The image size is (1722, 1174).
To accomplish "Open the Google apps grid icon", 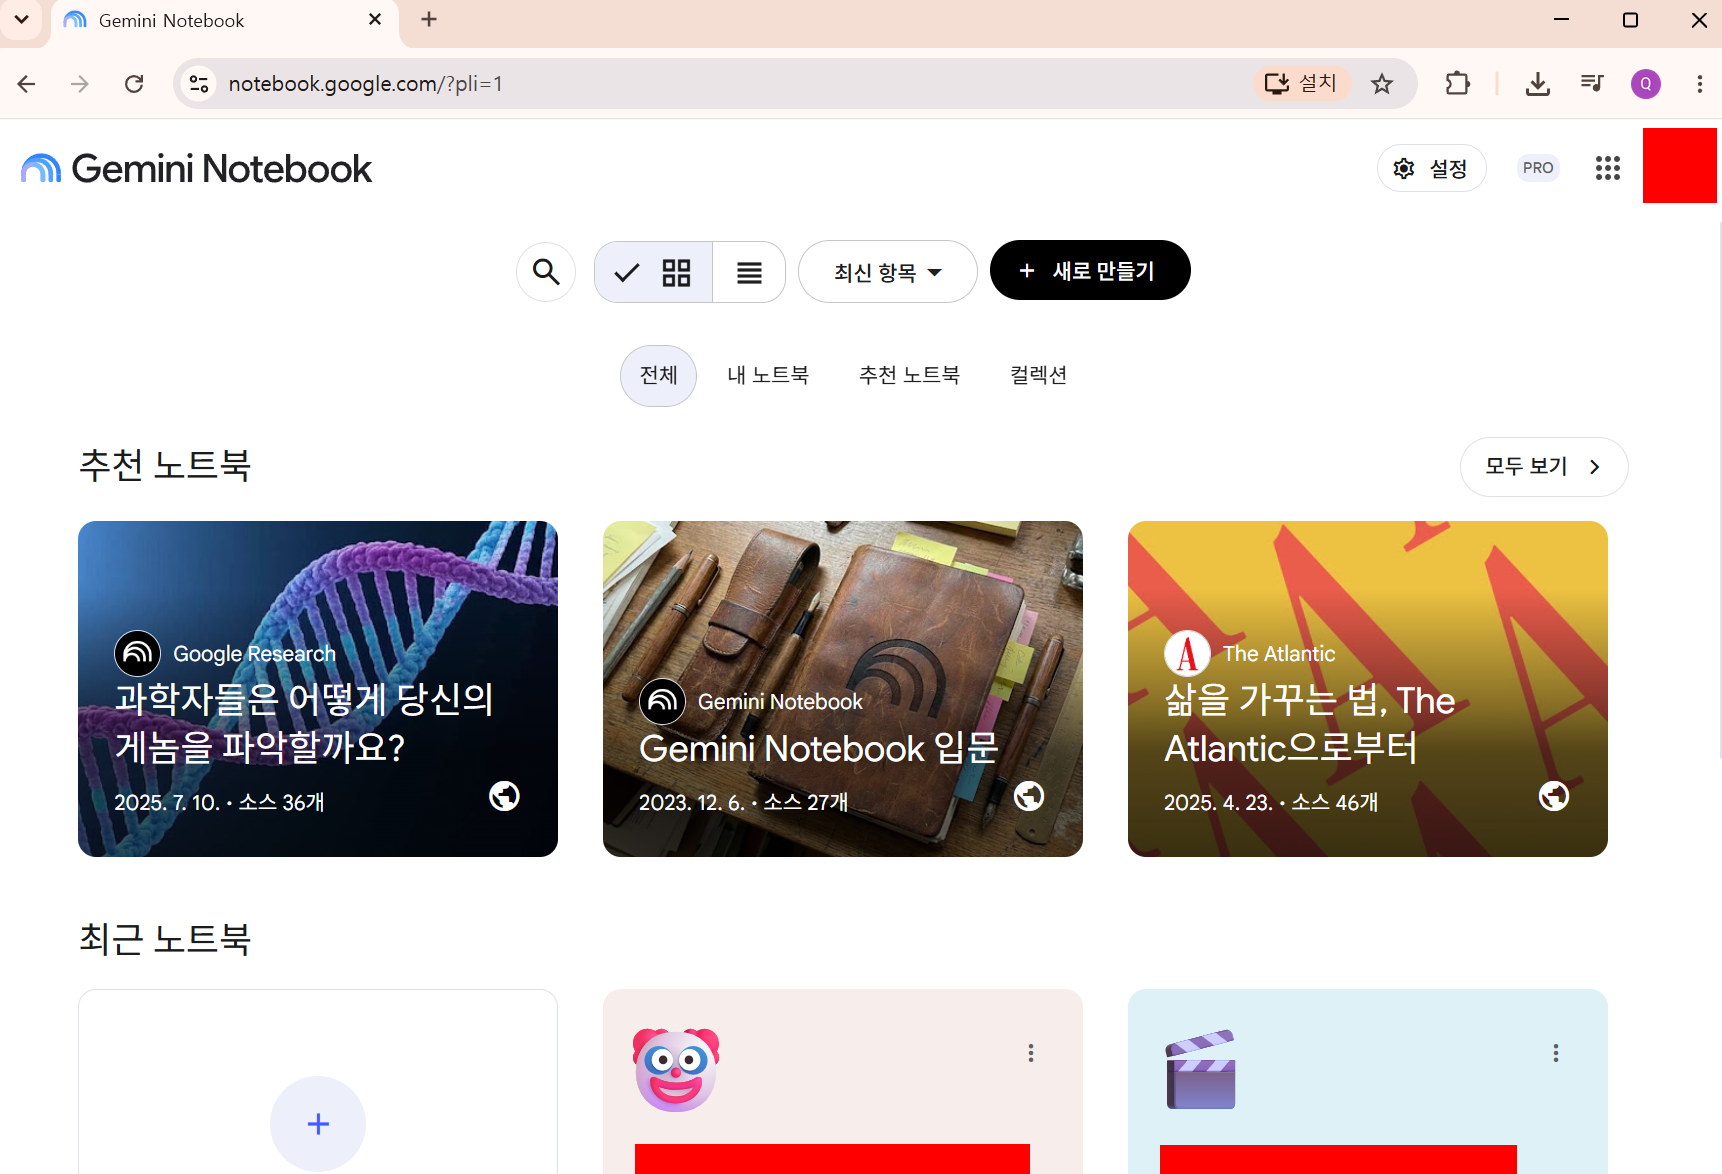I will tap(1608, 168).
